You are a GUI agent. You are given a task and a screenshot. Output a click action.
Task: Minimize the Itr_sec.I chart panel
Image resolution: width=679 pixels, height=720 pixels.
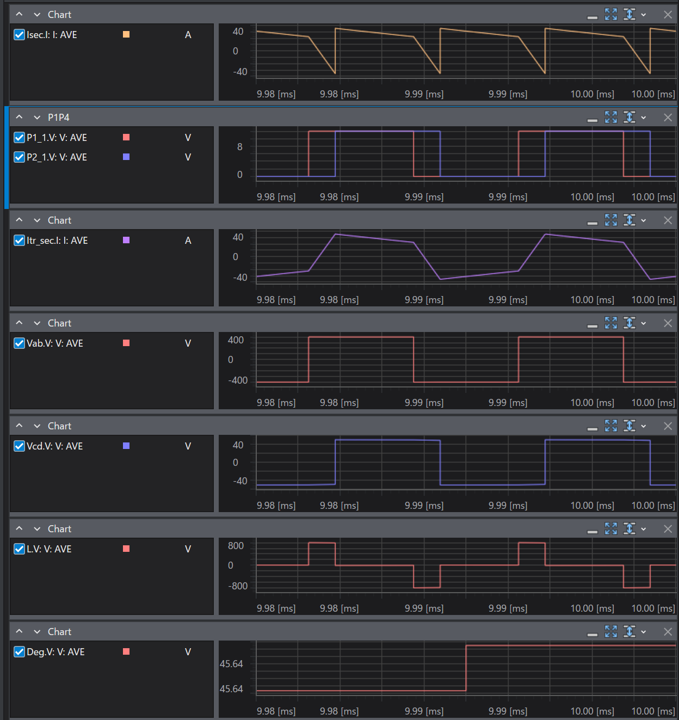[x=593, y=221]
